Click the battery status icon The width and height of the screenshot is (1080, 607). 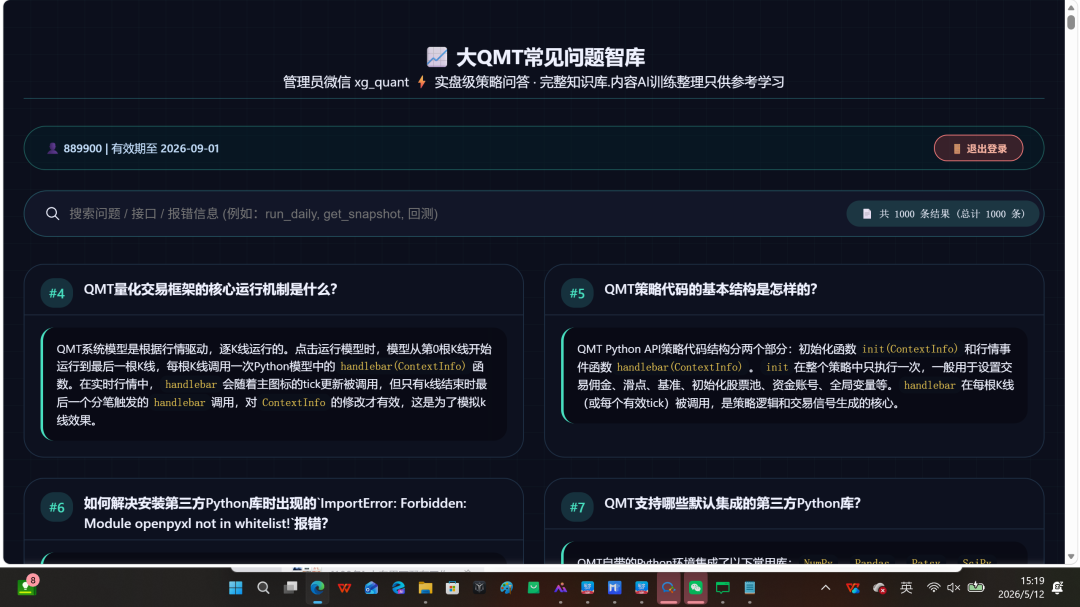click(x=976, y=588)
